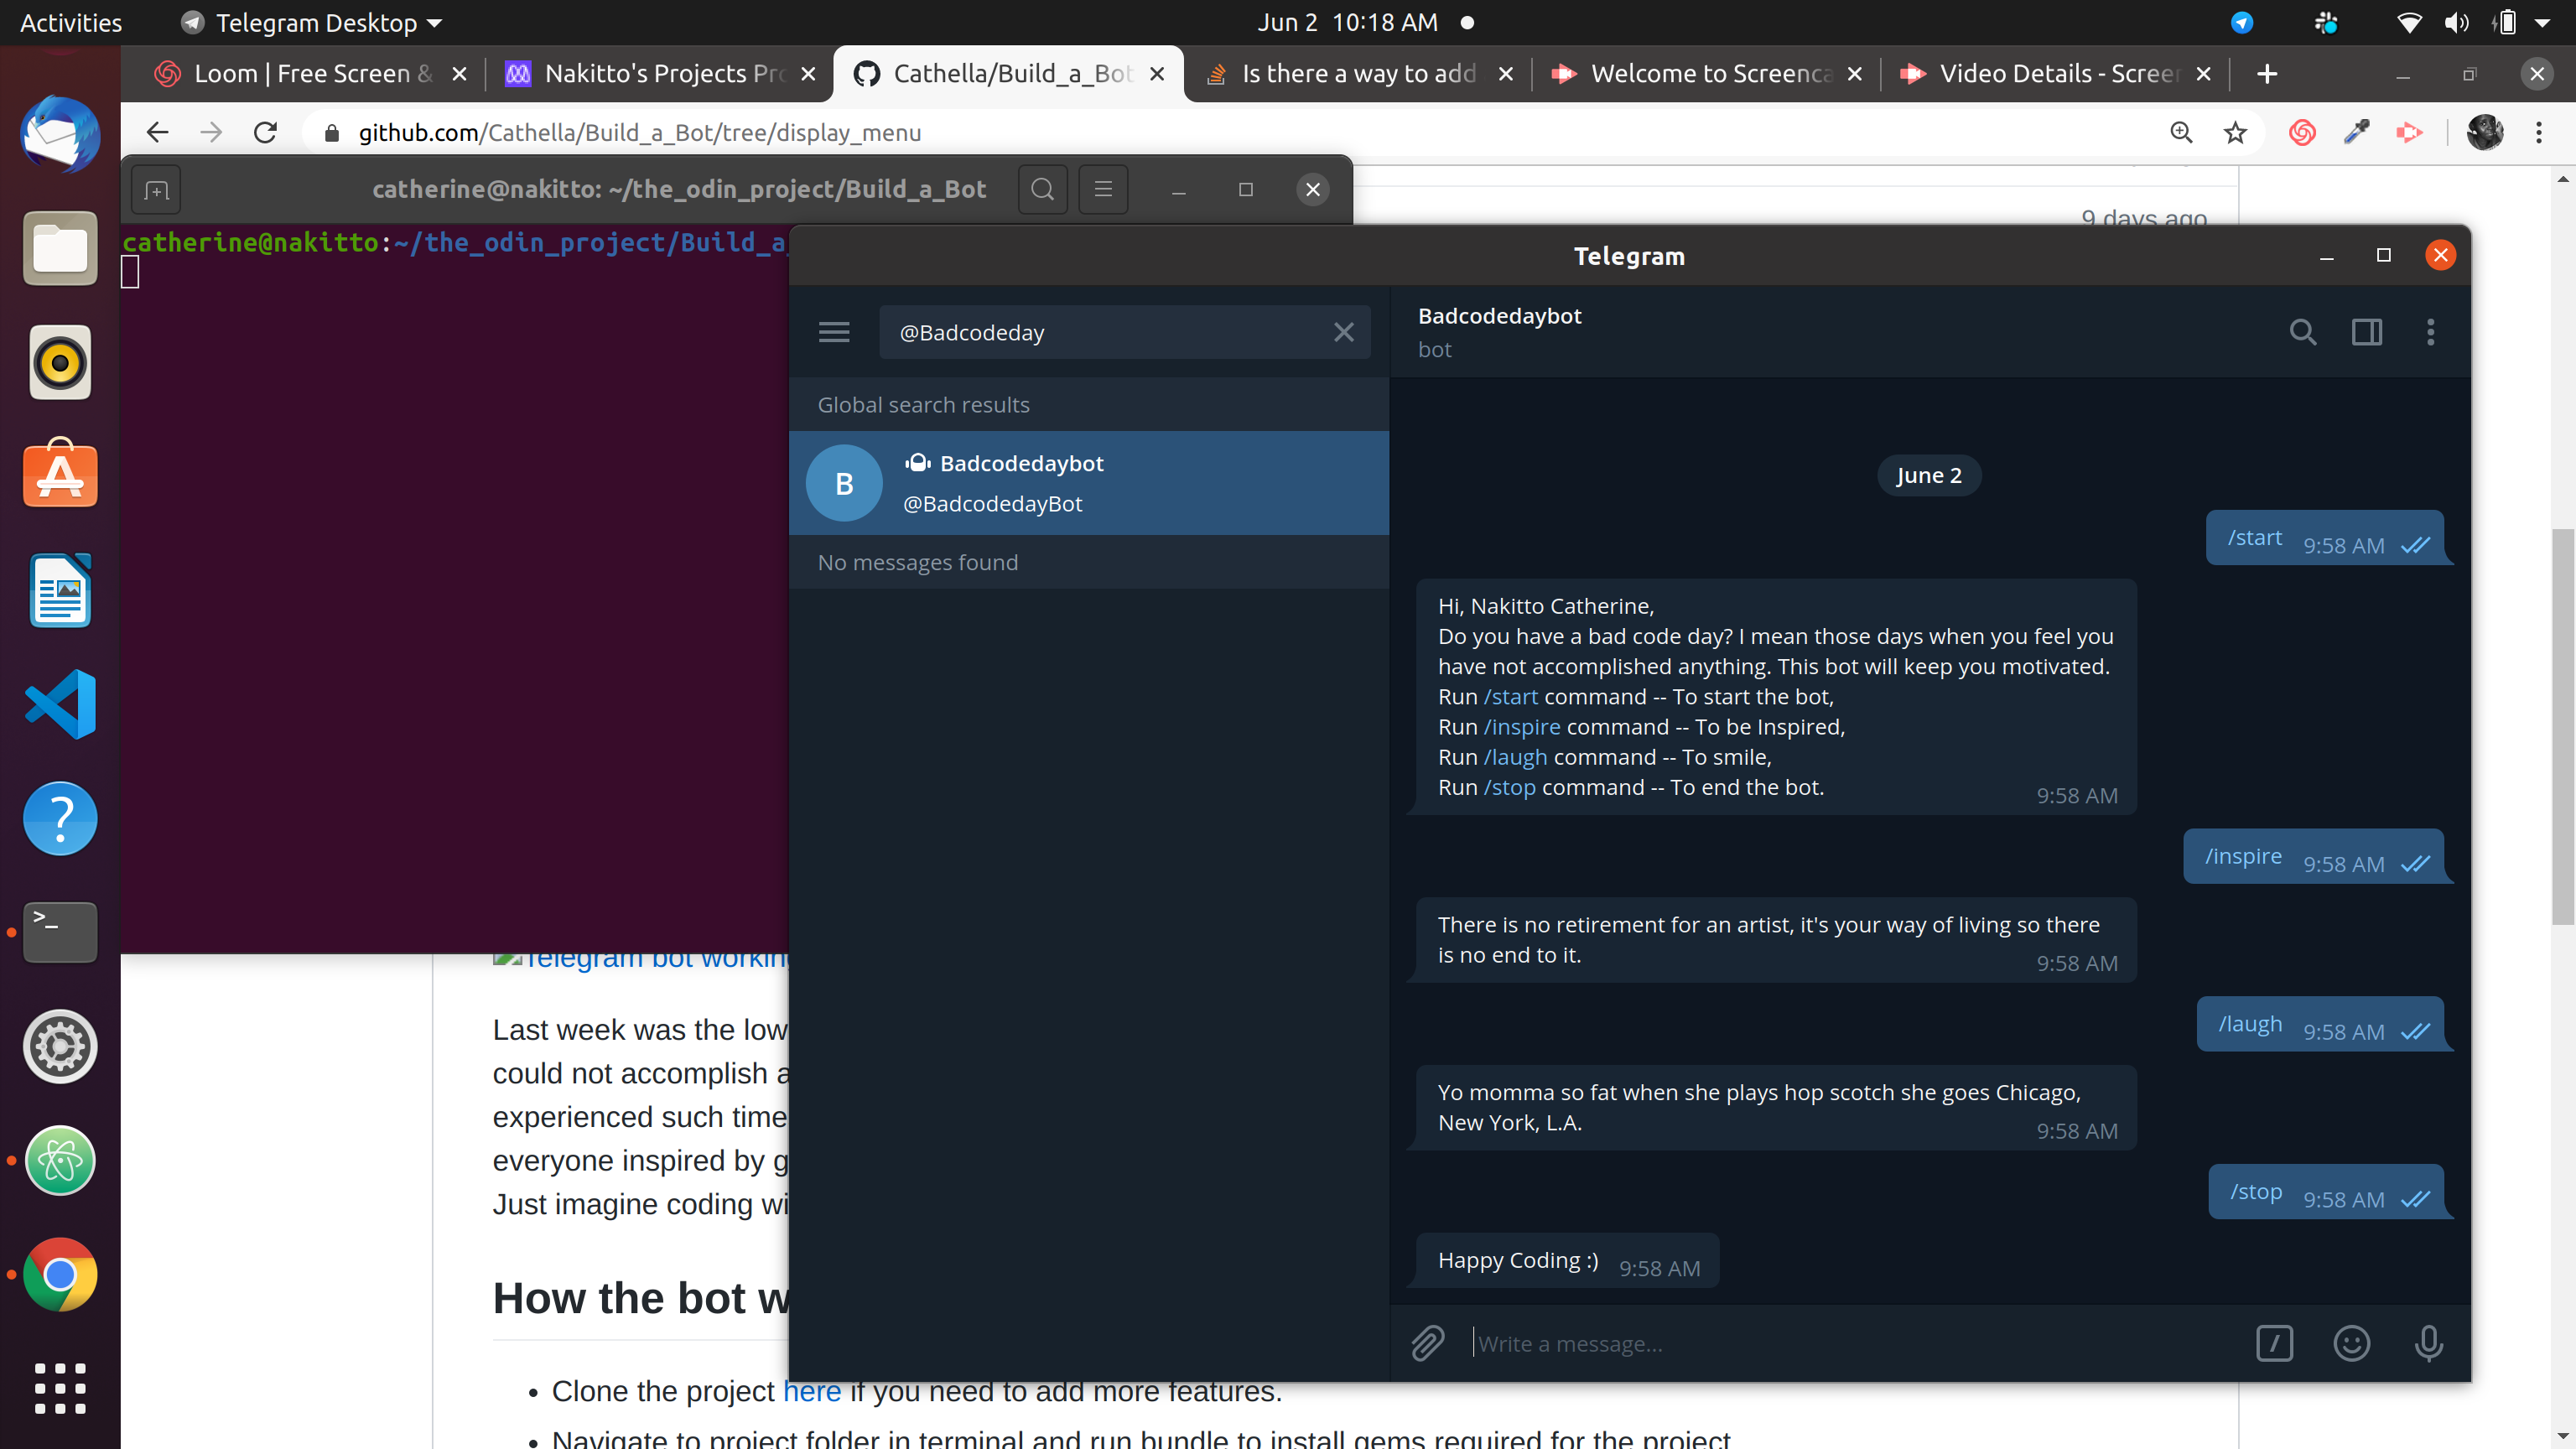
Task: Reload the GitHub page
Action: pyautogui.click(x=265, y=132)
